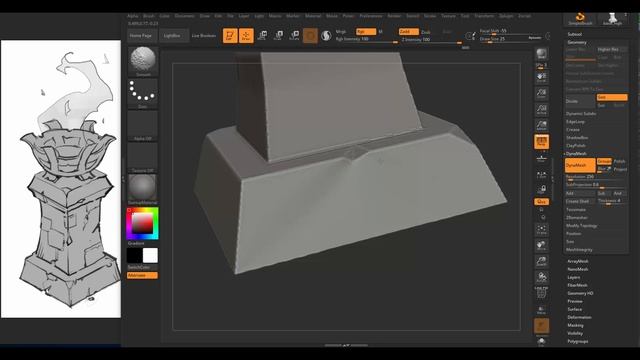
Task: Toggle Transp transparency button
Action: pos(542,310)
